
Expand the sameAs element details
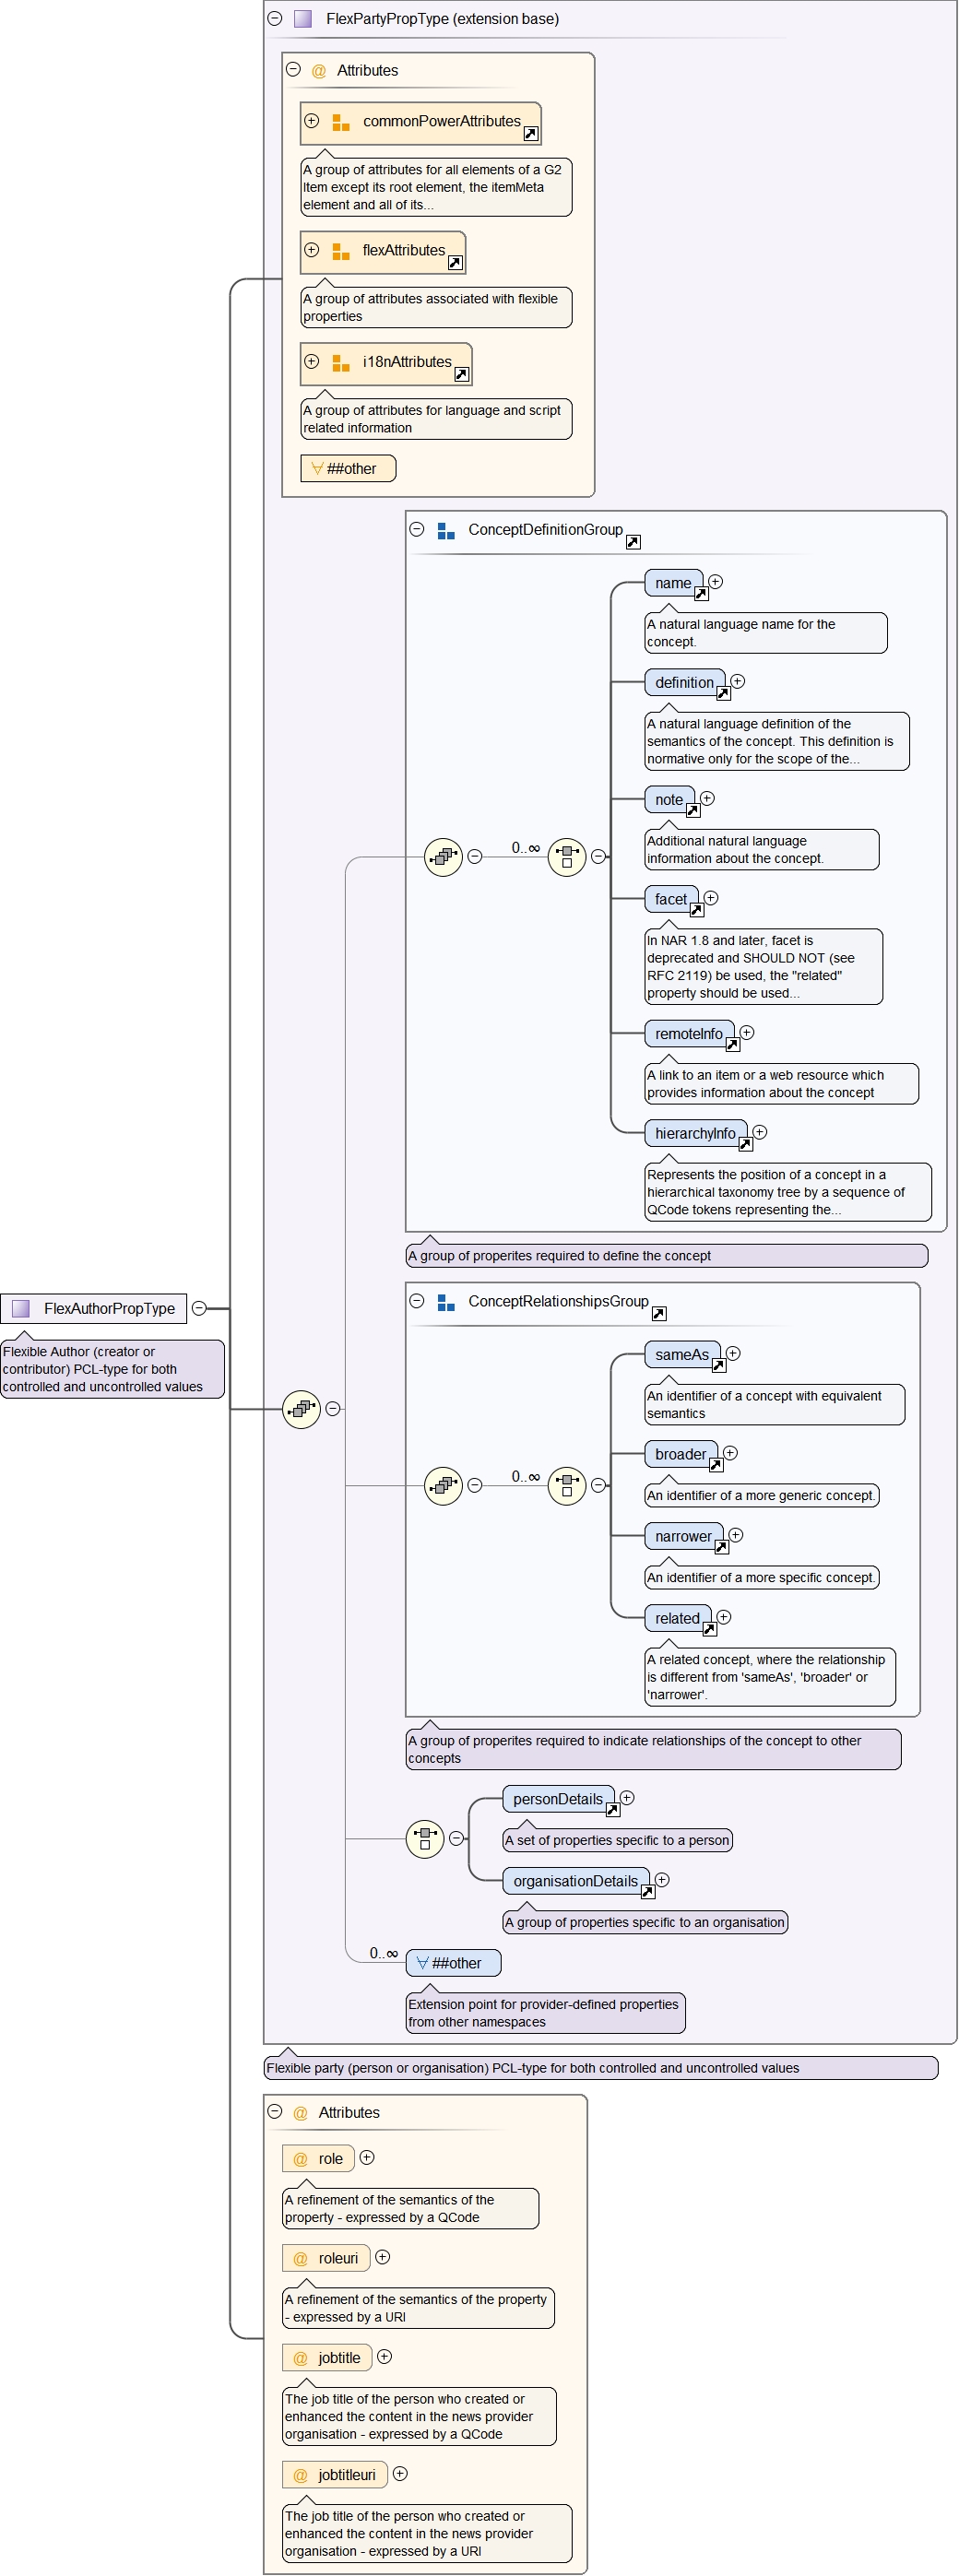coord(733,1353)
